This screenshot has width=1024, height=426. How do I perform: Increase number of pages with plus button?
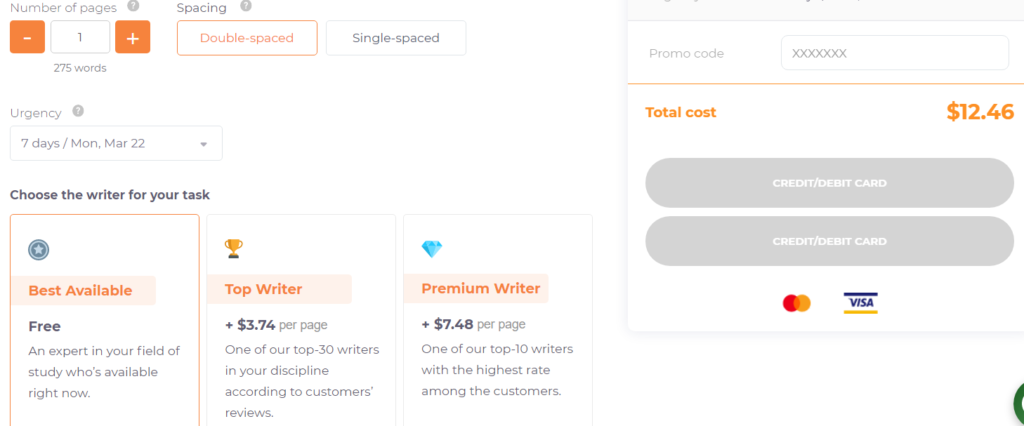[133, 37]
